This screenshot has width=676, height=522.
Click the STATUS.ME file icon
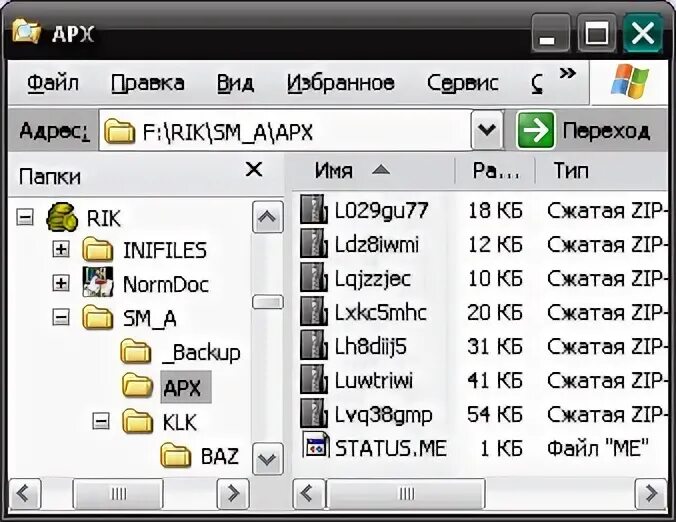(316, 445)
